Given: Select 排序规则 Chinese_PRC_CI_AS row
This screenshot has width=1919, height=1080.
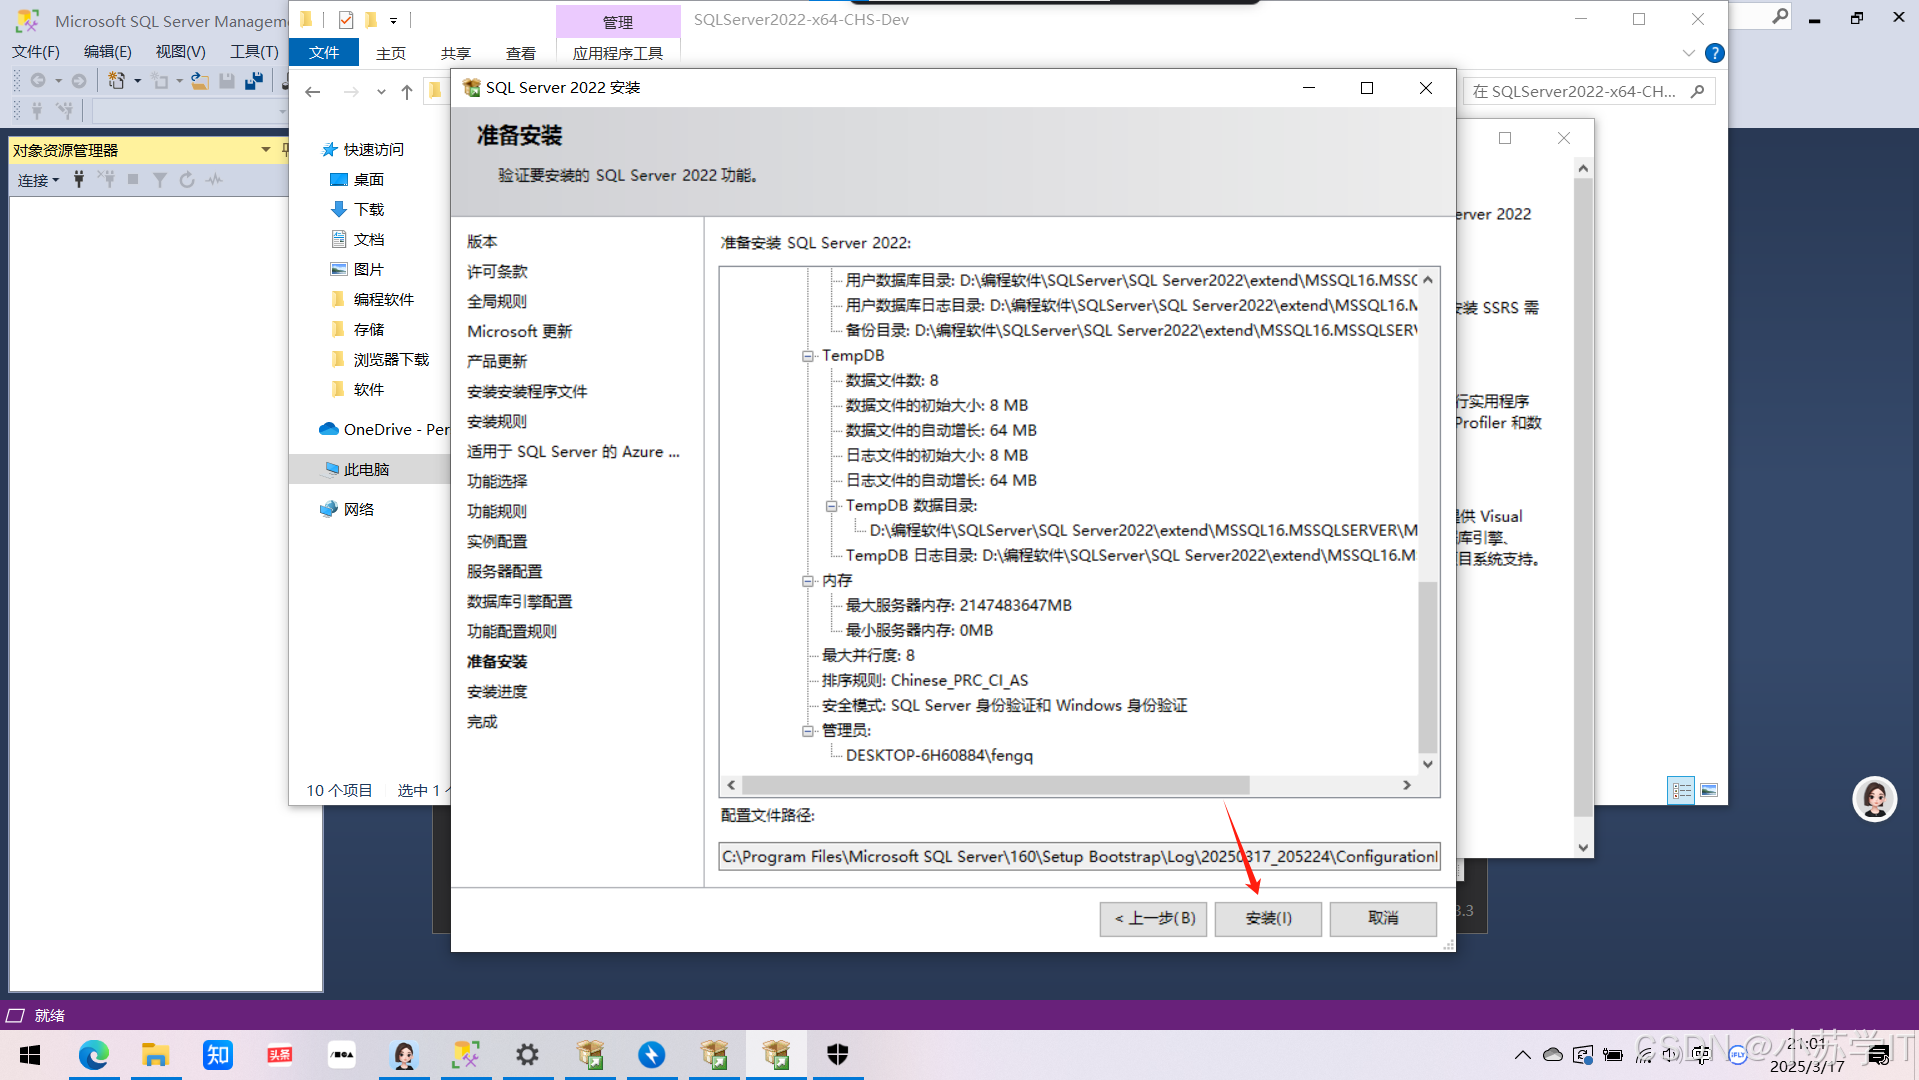Looking at the screenshot, I should click(x=925, y=680).
